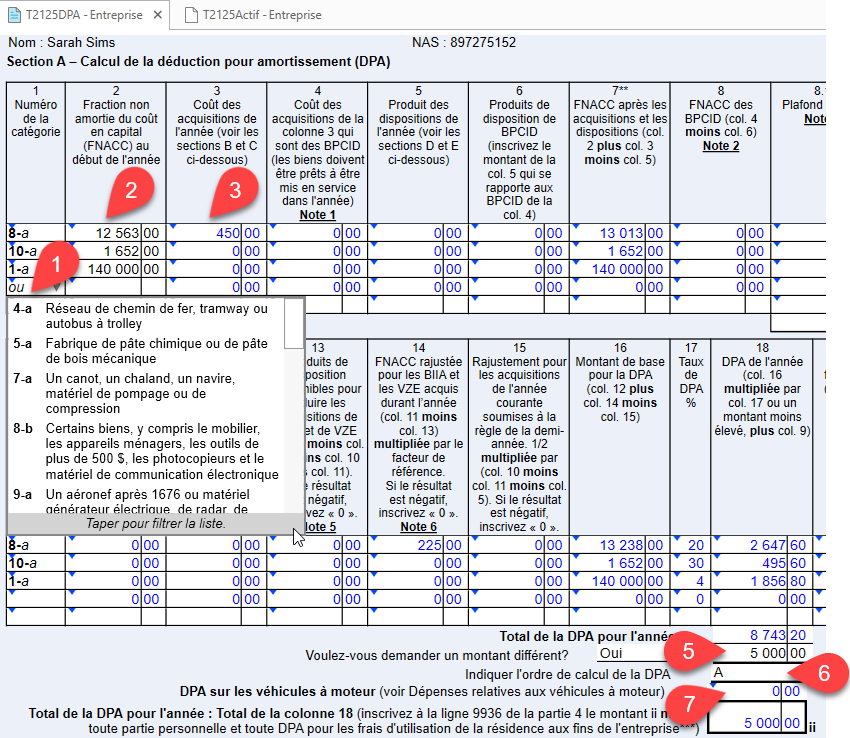
Task: Select category 4-a Réseau de chemin de fer
Action: 145,316
